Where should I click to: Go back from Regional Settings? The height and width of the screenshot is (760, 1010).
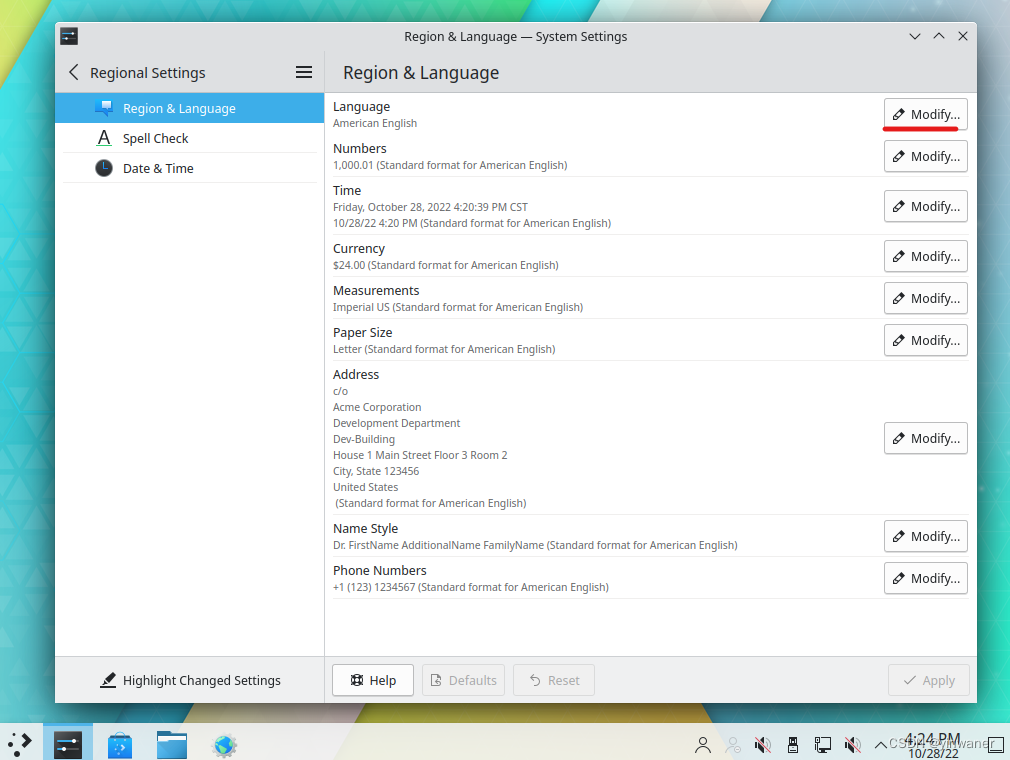point(74,72)
